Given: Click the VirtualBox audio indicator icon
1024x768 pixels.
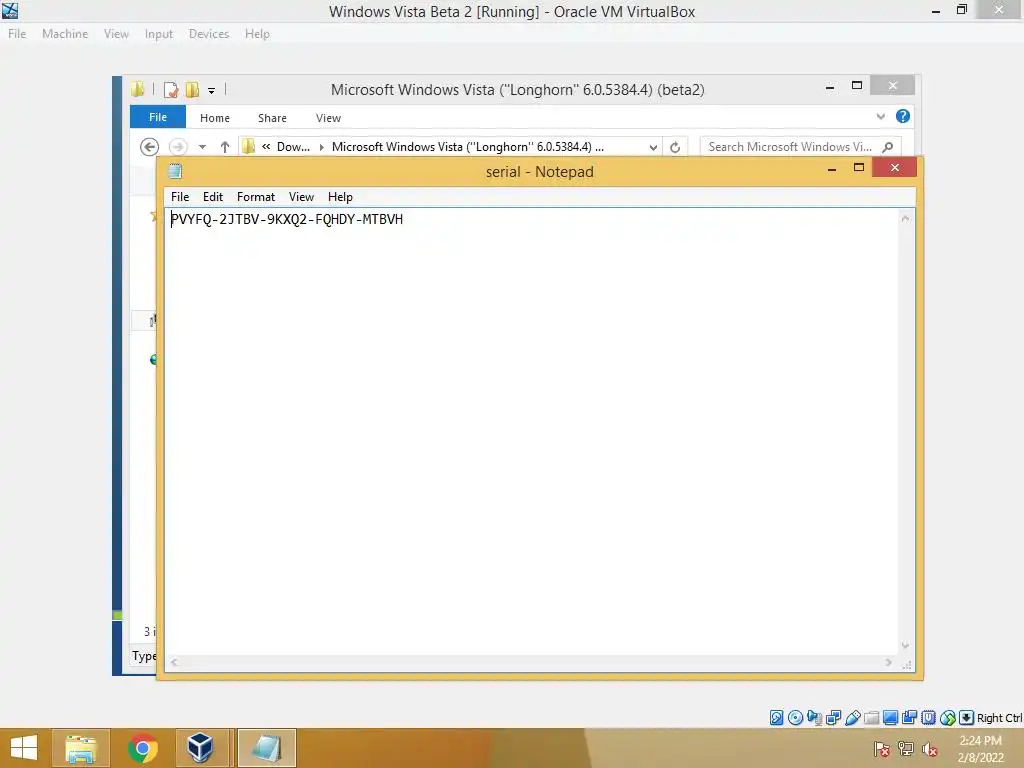Looking at the screenshot, I should click(814, 718).
